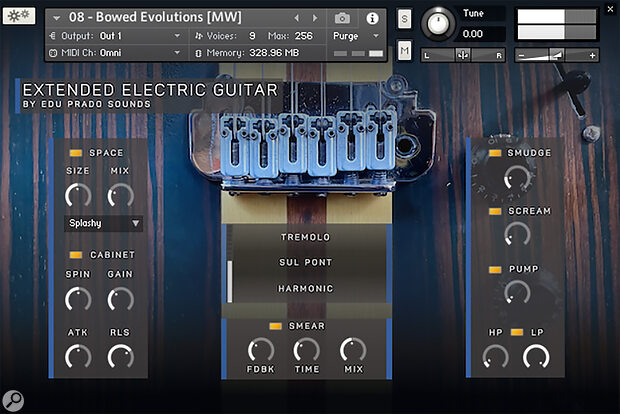This screenshot has width=620, height=414.
Task: Open the info icon in header
Action: [x=372, y=18]
